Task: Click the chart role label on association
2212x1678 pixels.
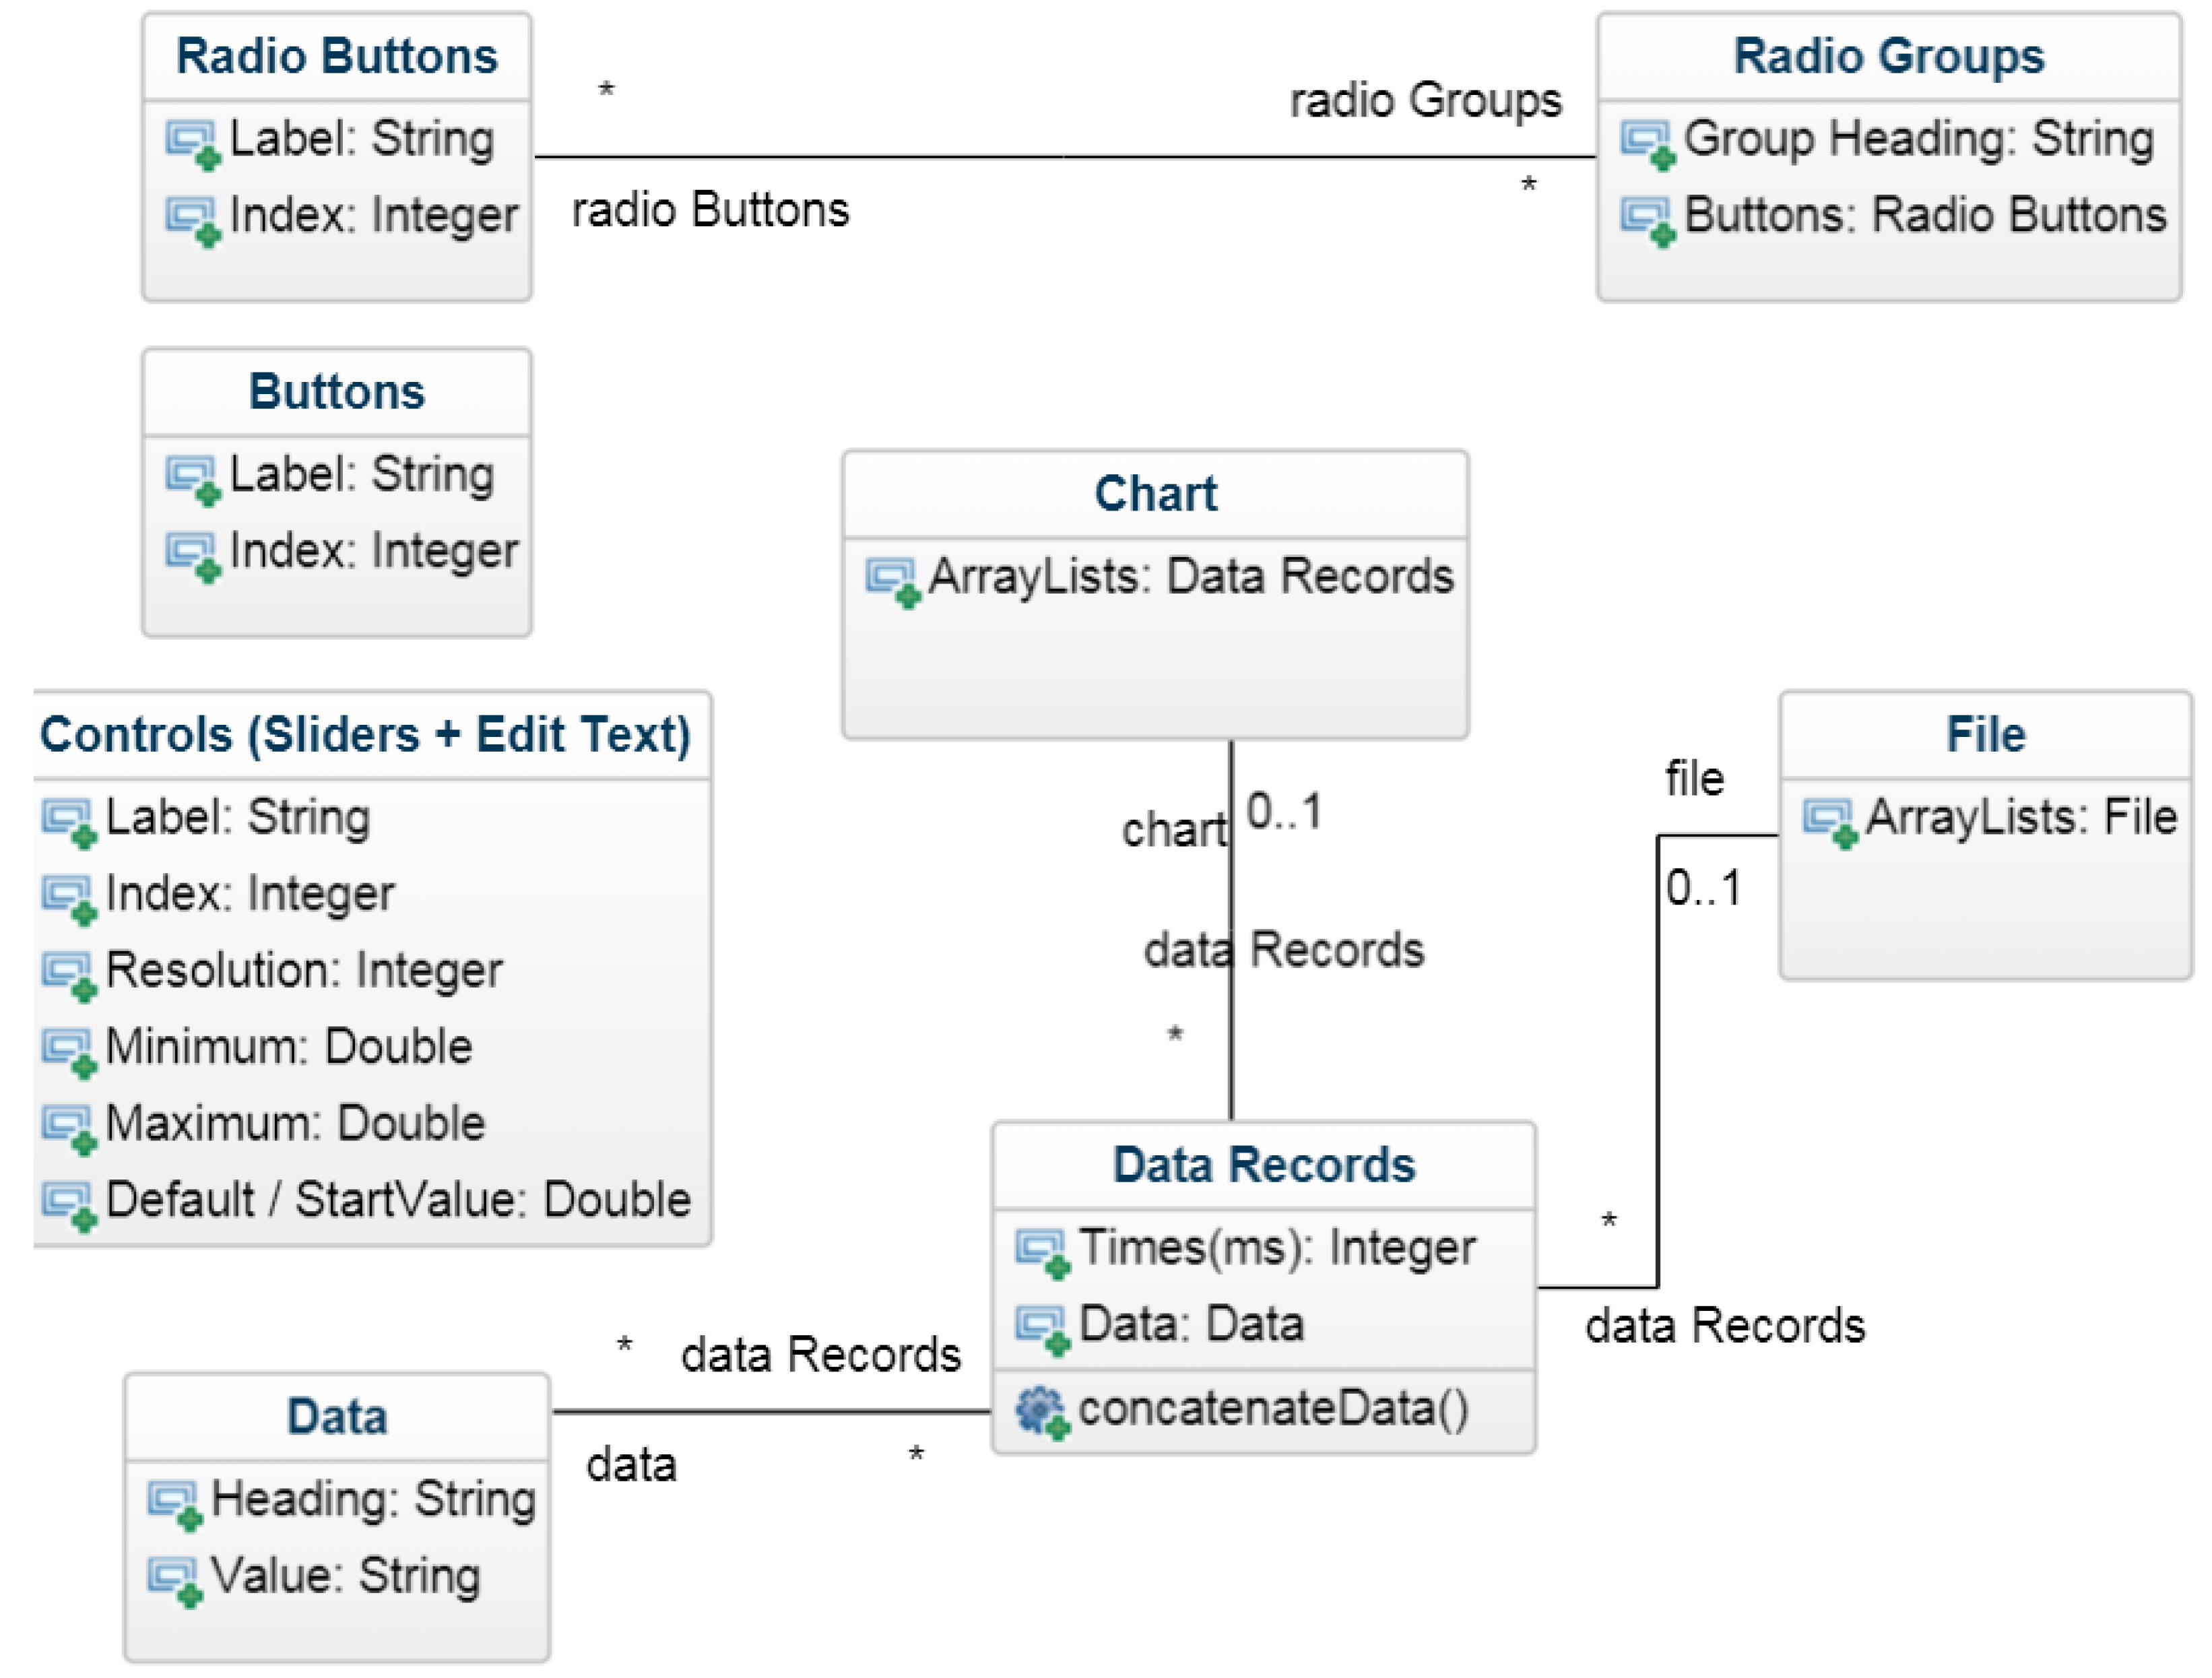Action: point(1173,830)
